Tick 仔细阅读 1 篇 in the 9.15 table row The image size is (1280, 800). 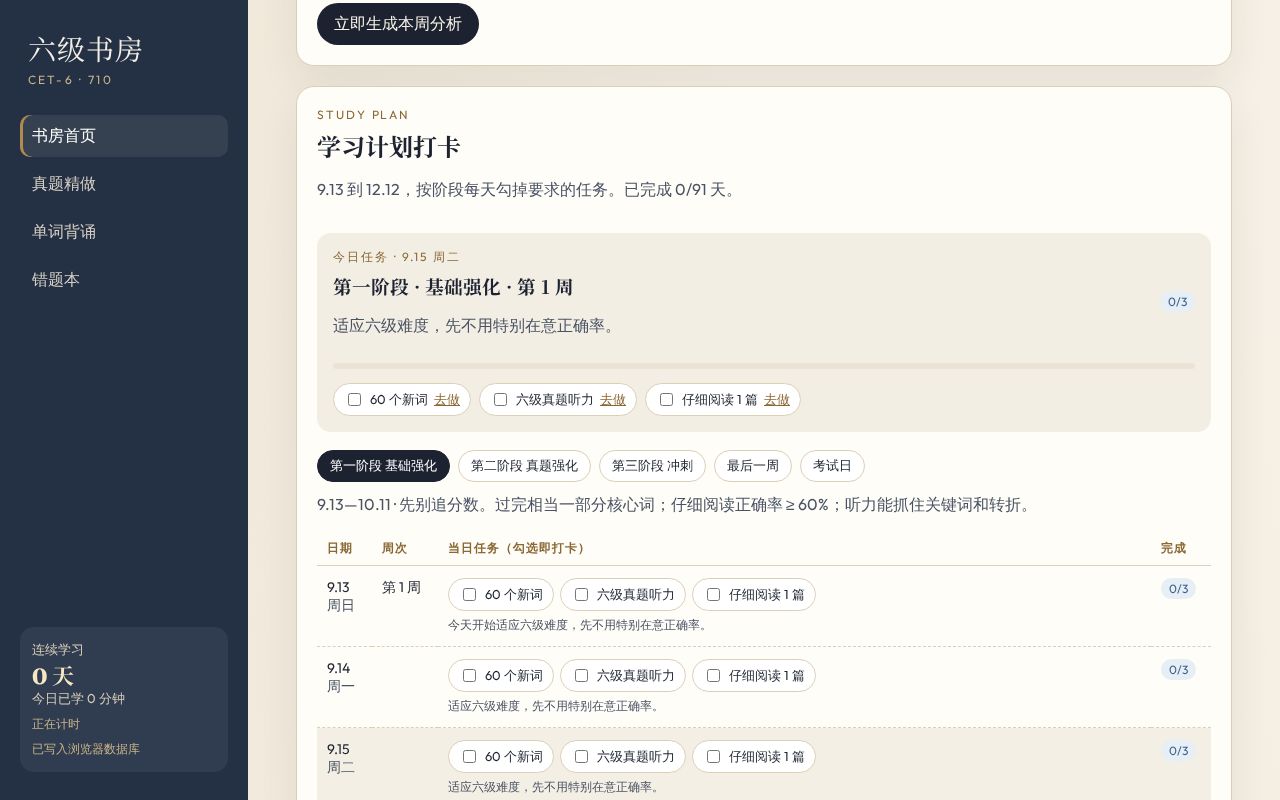(713, 757)
